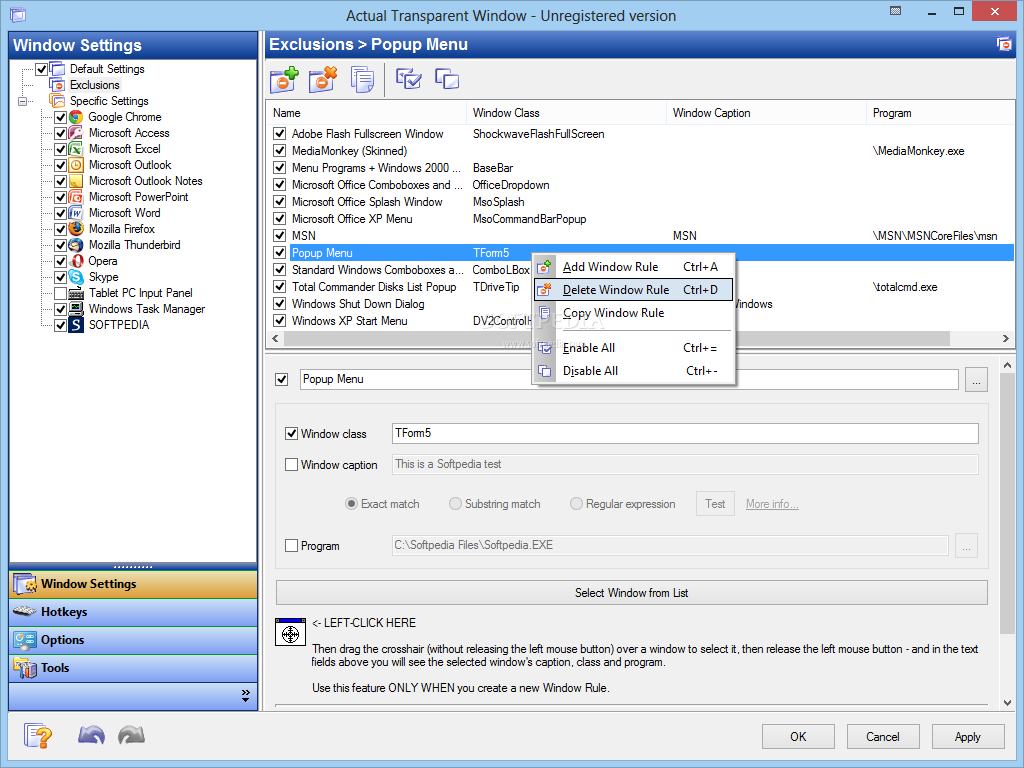Uncheck Adobe Flash Fullscreen Window rule
The height and width of the screenshot is (768, 1024).
click(x=280, y=133)
